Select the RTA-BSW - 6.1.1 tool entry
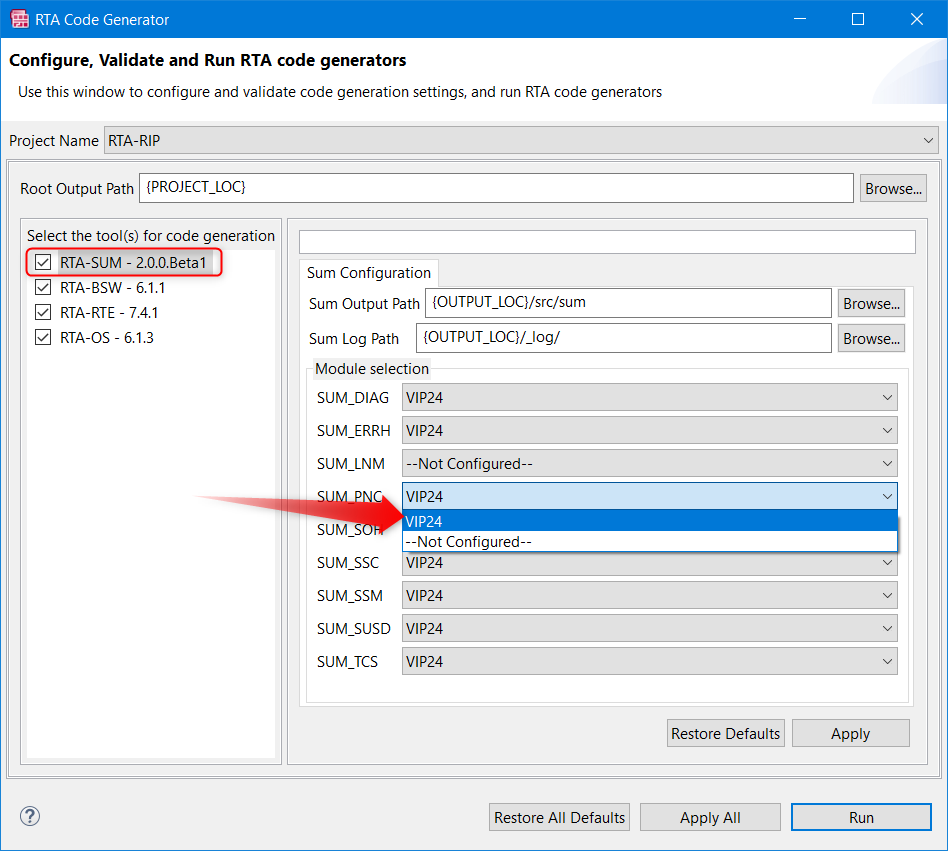The height and width of the screenshot is (851, 948). [112, 288]
